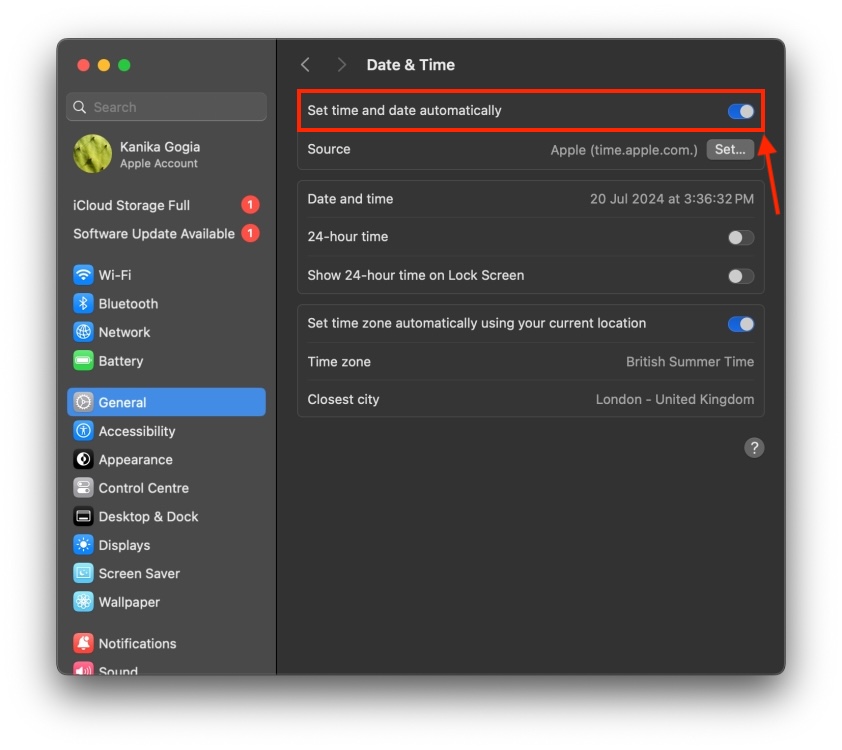Turn on Show 24-hour time on Lock Screen
Image resolution: width=842 pixels, height=750 pixels.
(740, 275)
